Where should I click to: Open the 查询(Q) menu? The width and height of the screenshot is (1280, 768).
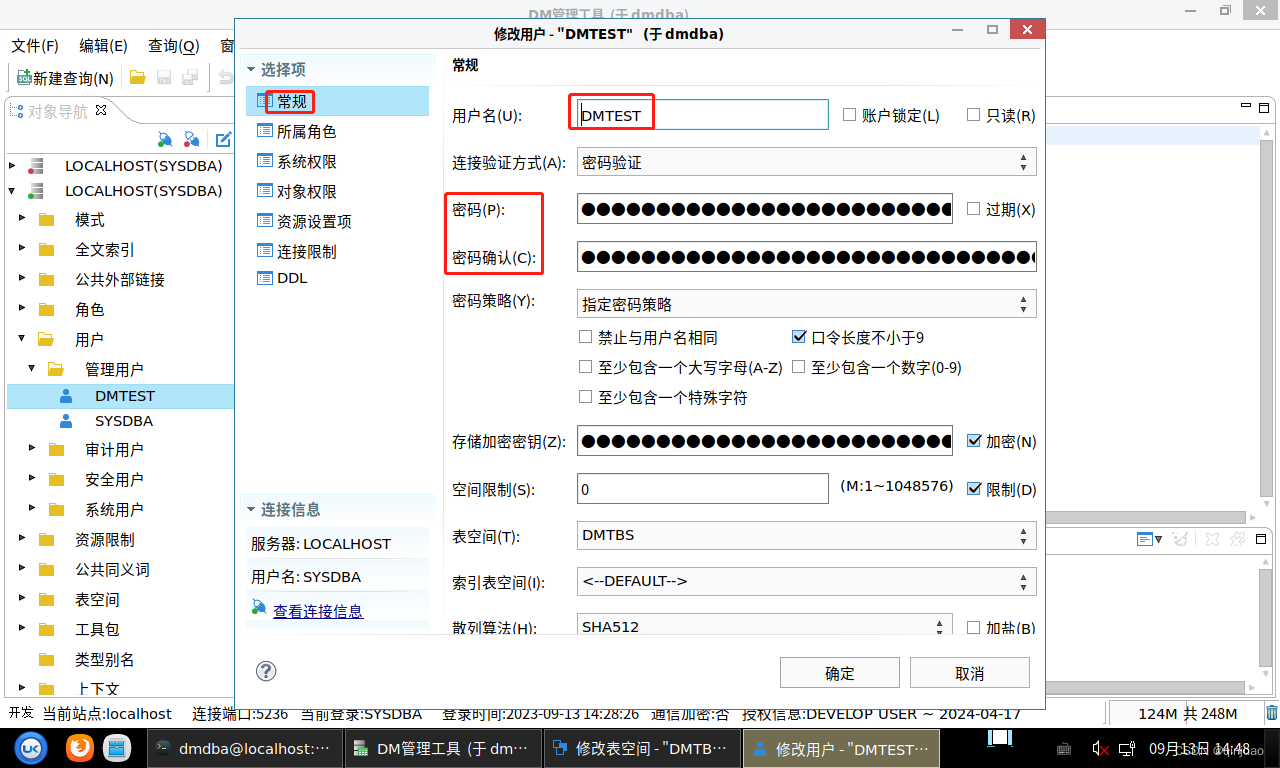(x=174, y=46)
